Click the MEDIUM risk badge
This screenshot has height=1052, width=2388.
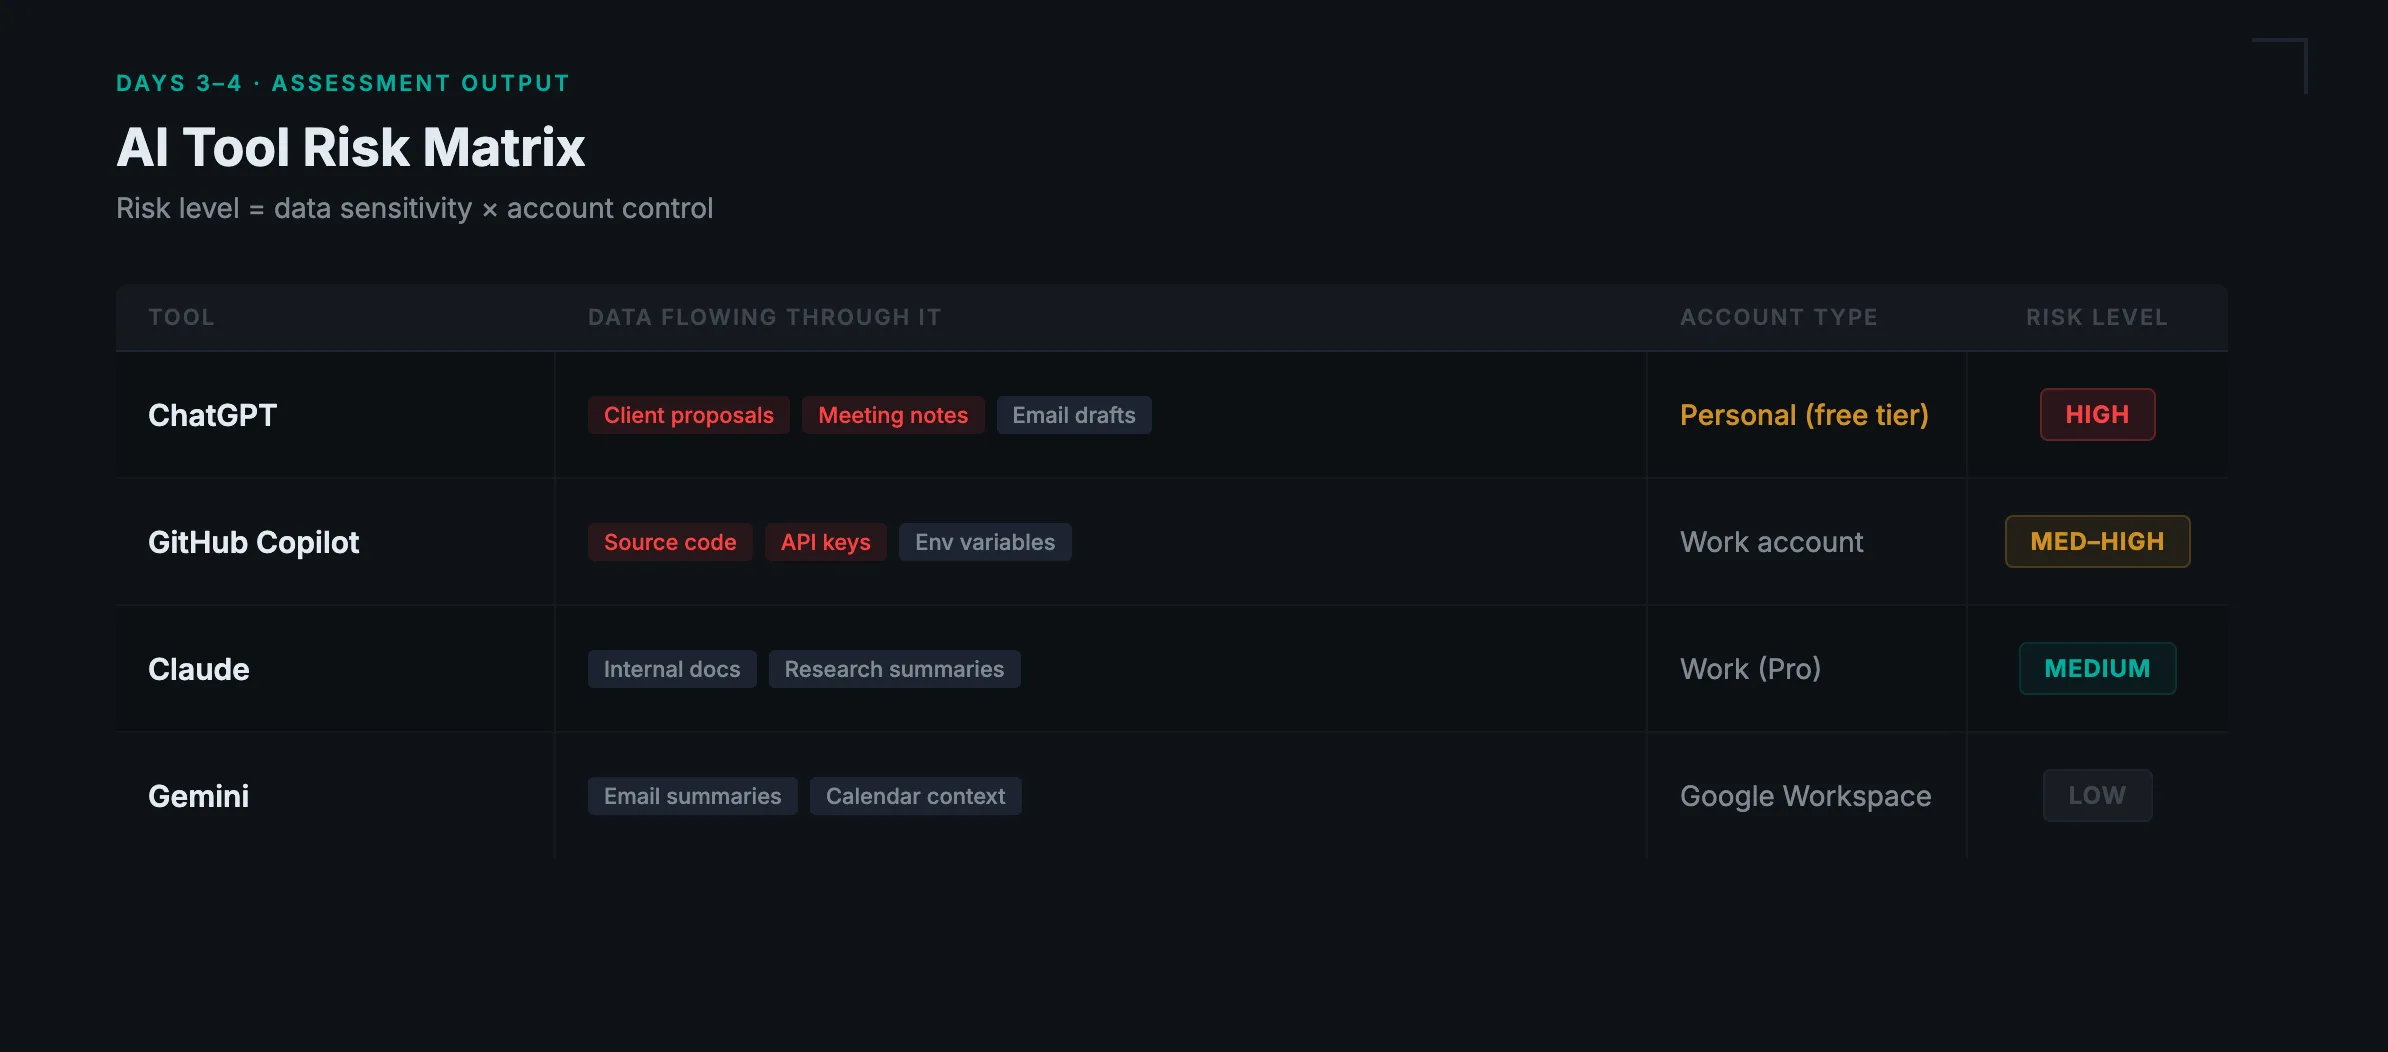2097,668
